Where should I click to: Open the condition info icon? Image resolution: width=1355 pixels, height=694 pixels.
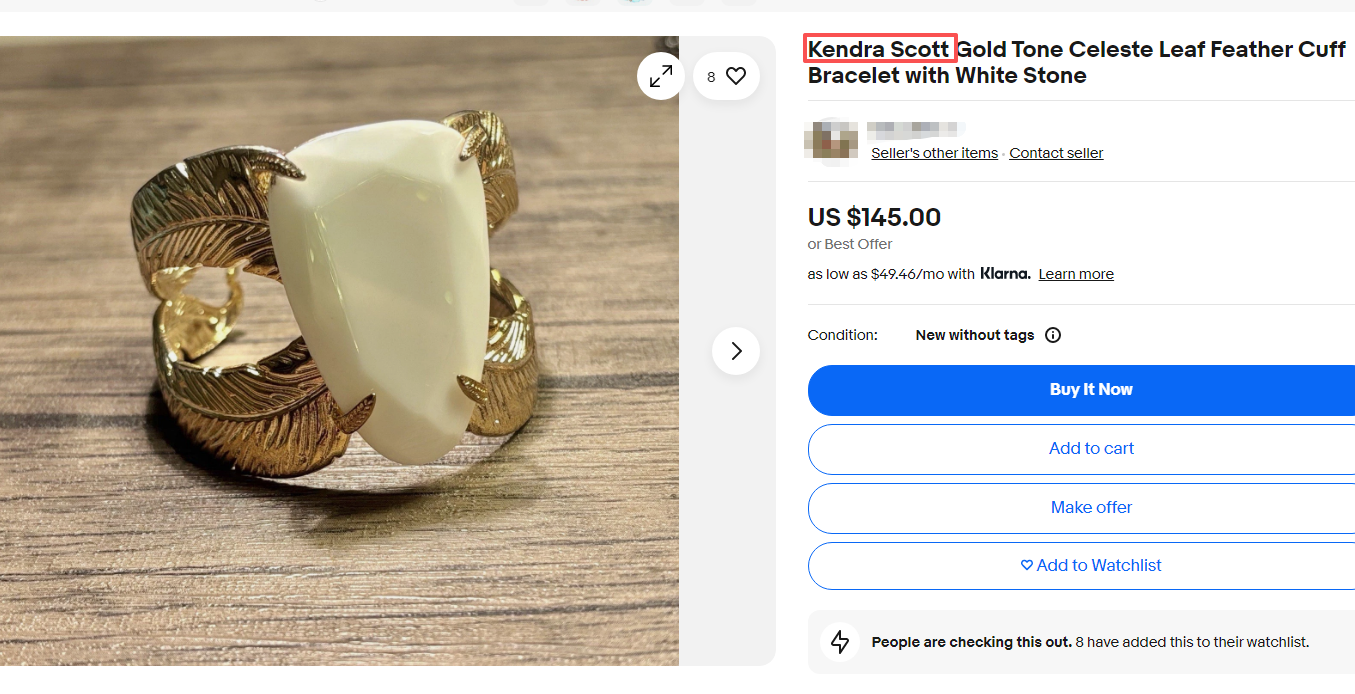(x=1053, y=335)
